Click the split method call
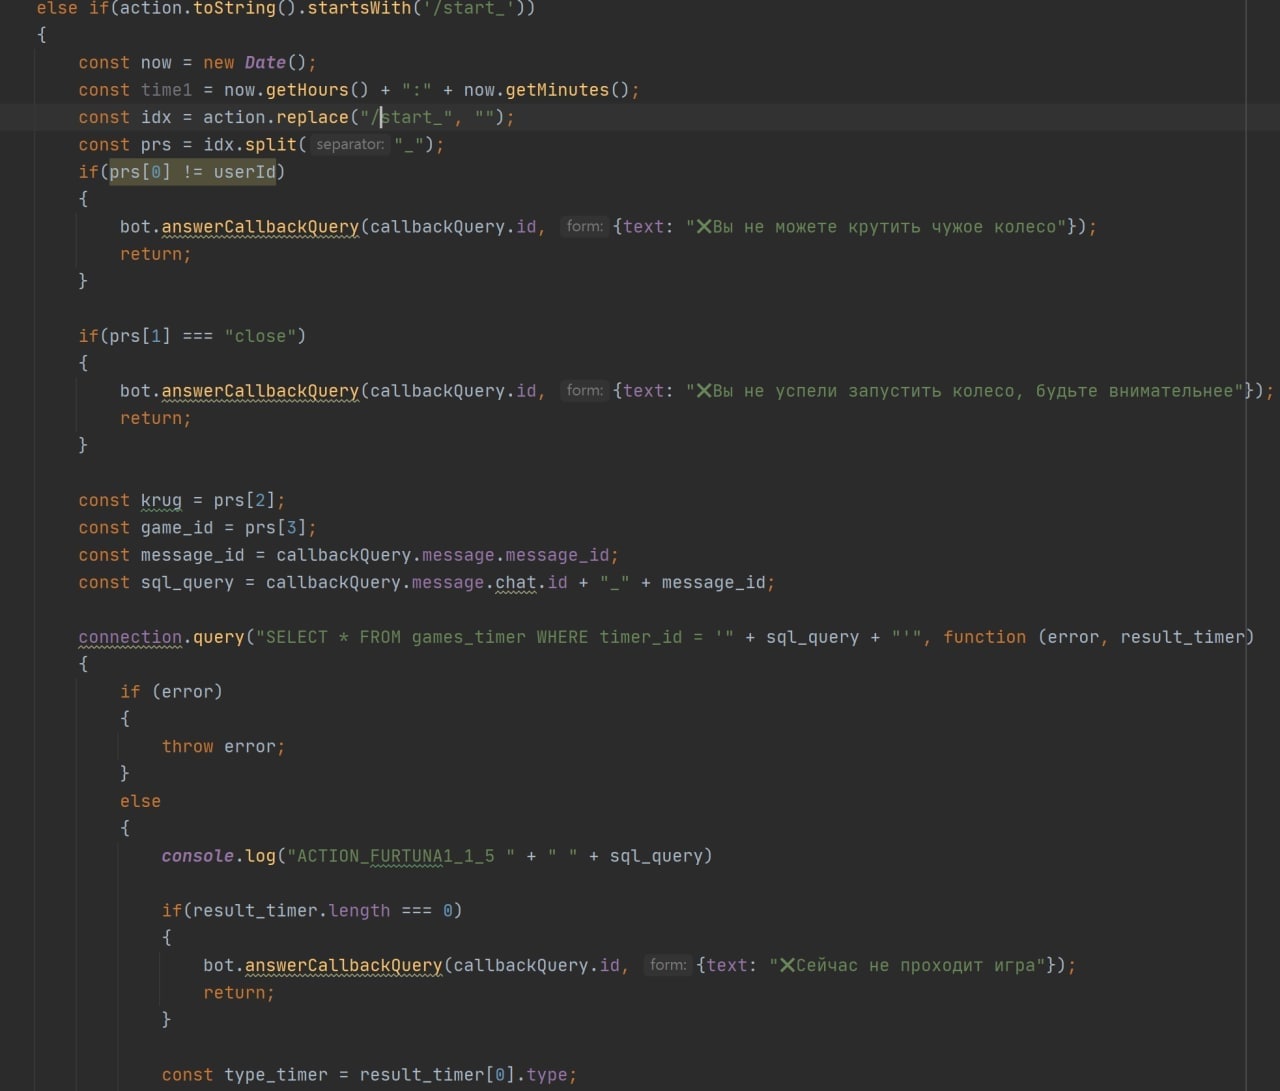Viewport: 1280px width, 1091px height. click(271, 144)
